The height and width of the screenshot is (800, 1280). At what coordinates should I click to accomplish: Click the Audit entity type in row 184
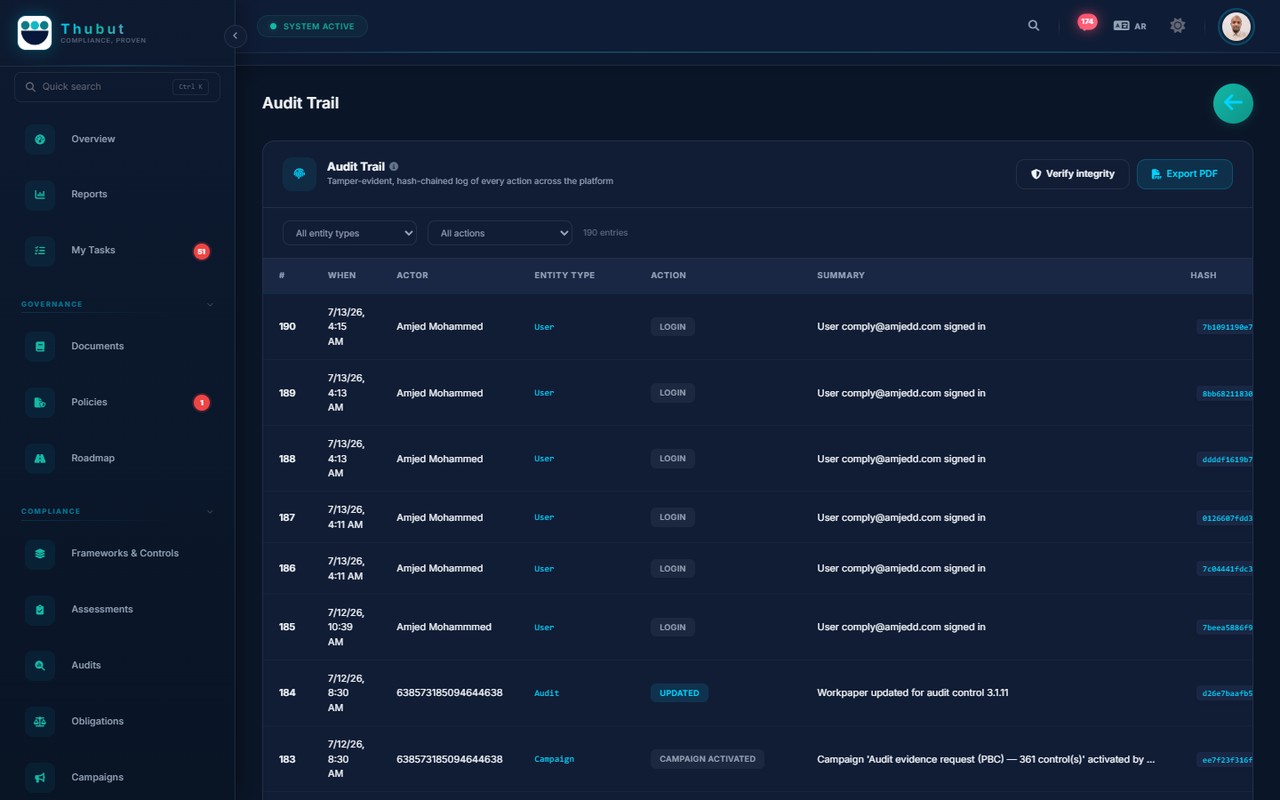547,693
